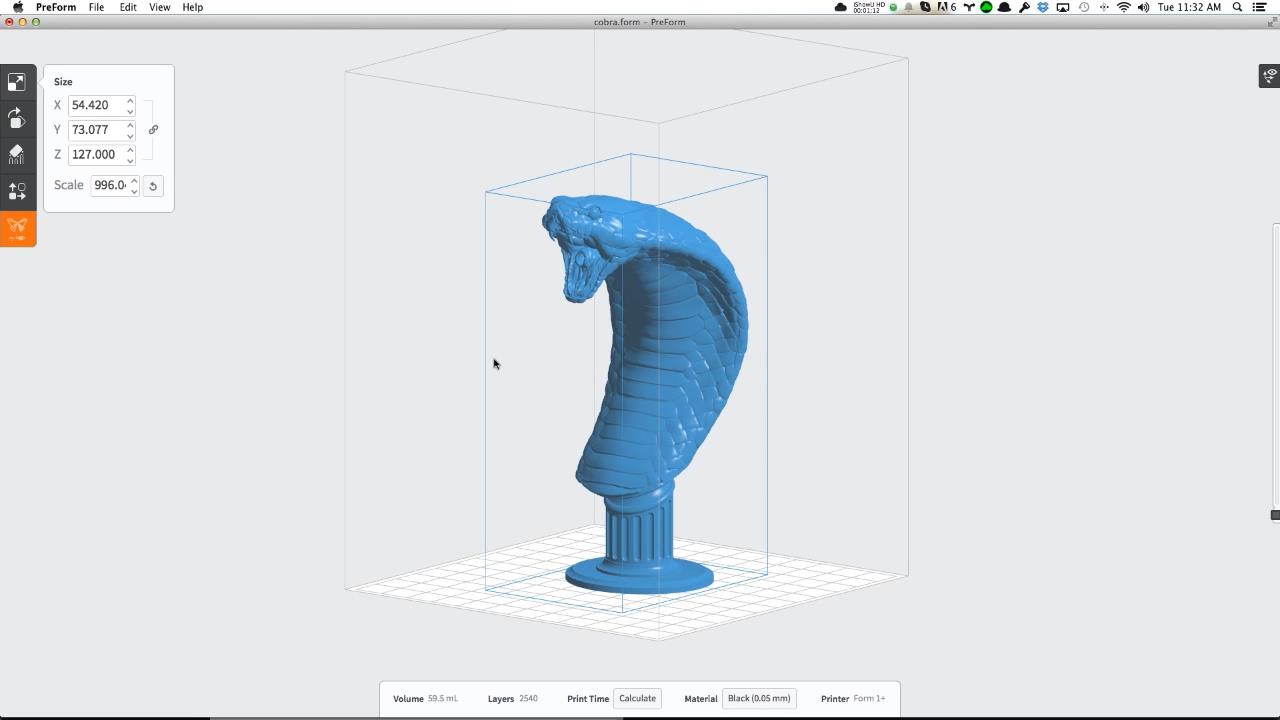Open the View menu

tap(160, 7)
